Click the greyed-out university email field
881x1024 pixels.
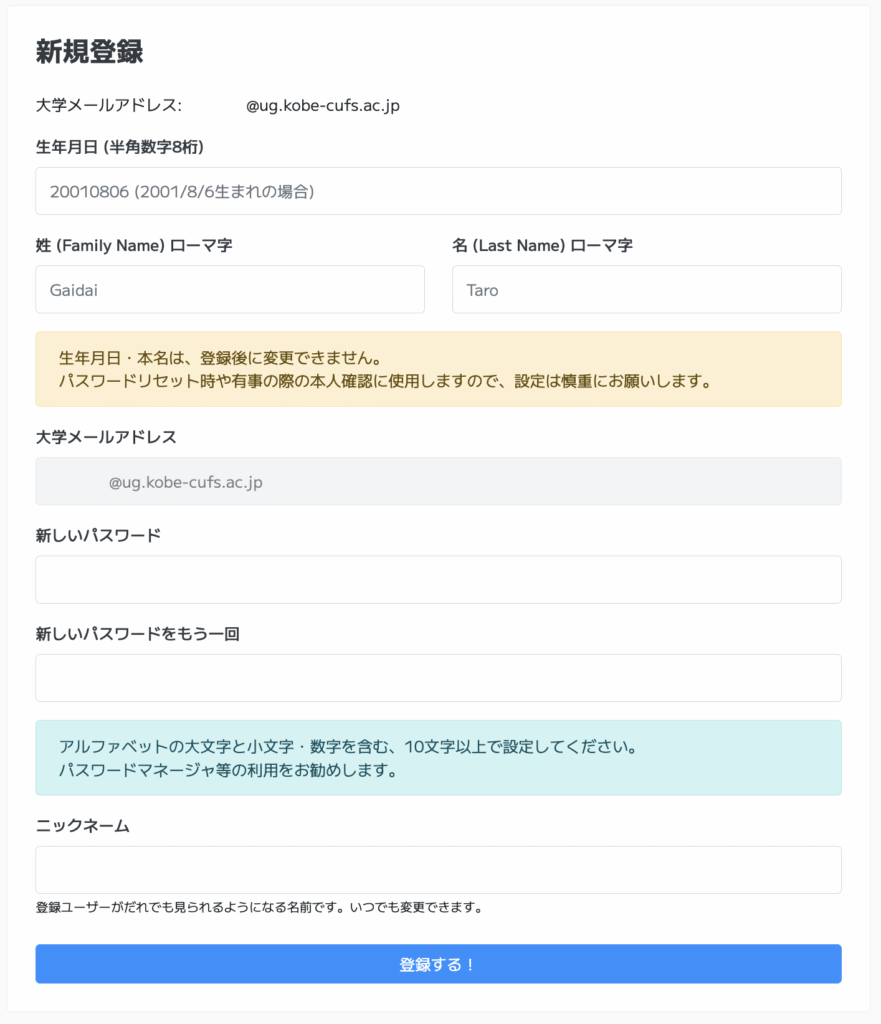tap(438, 481)
